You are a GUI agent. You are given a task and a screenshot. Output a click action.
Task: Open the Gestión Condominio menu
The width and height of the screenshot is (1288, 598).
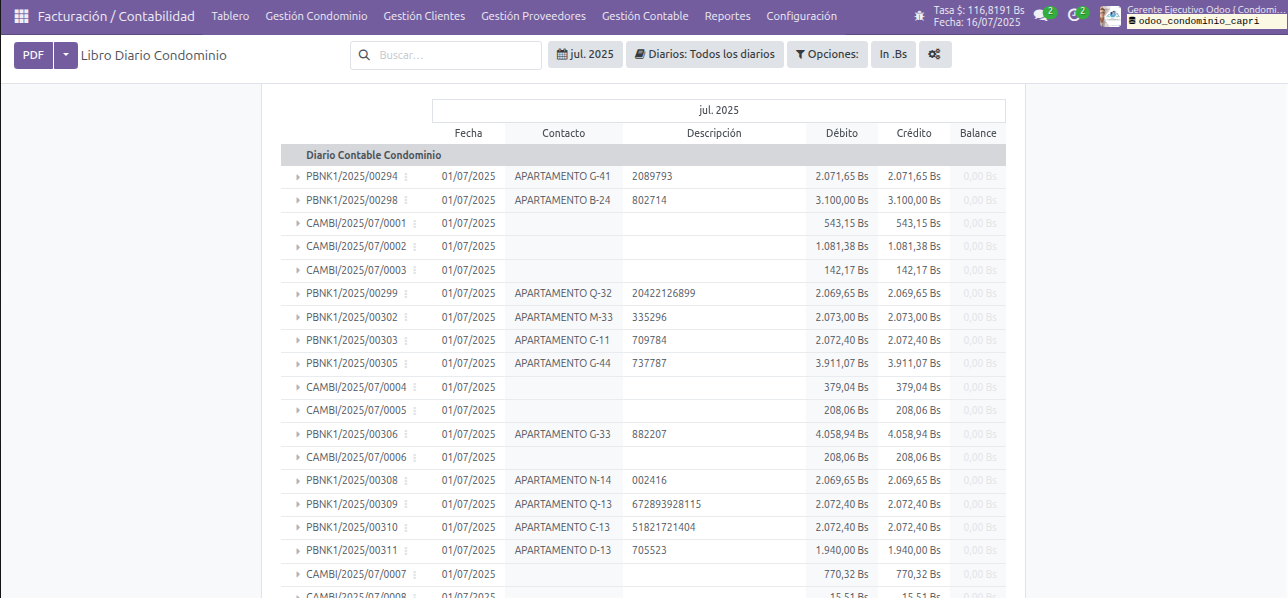316,16
